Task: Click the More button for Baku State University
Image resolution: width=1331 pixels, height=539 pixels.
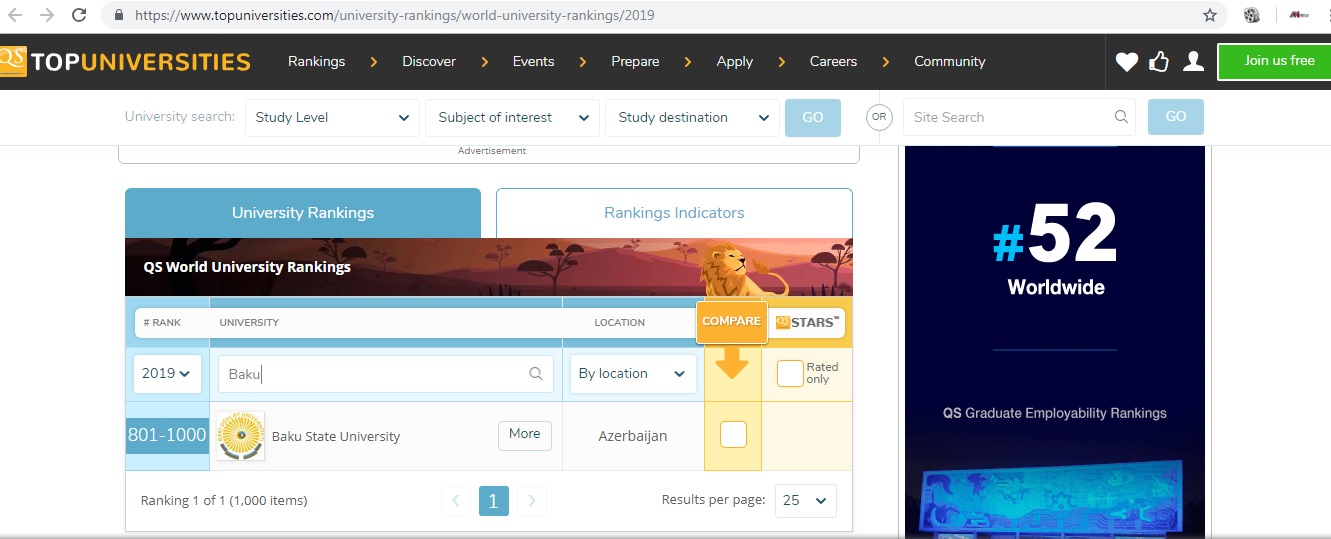Action: (524, 434)
